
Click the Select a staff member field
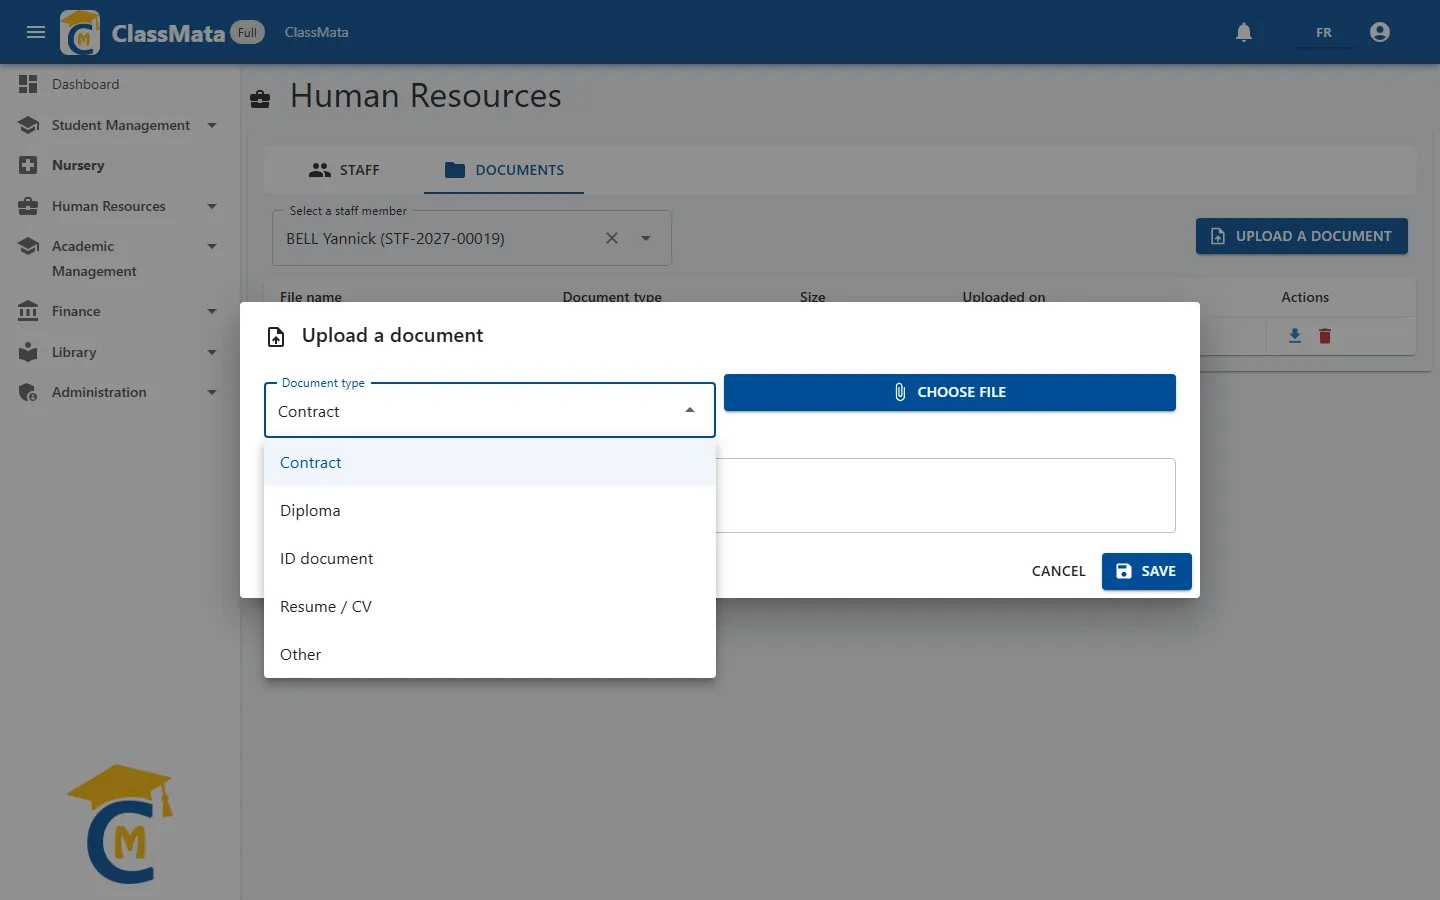472,238
